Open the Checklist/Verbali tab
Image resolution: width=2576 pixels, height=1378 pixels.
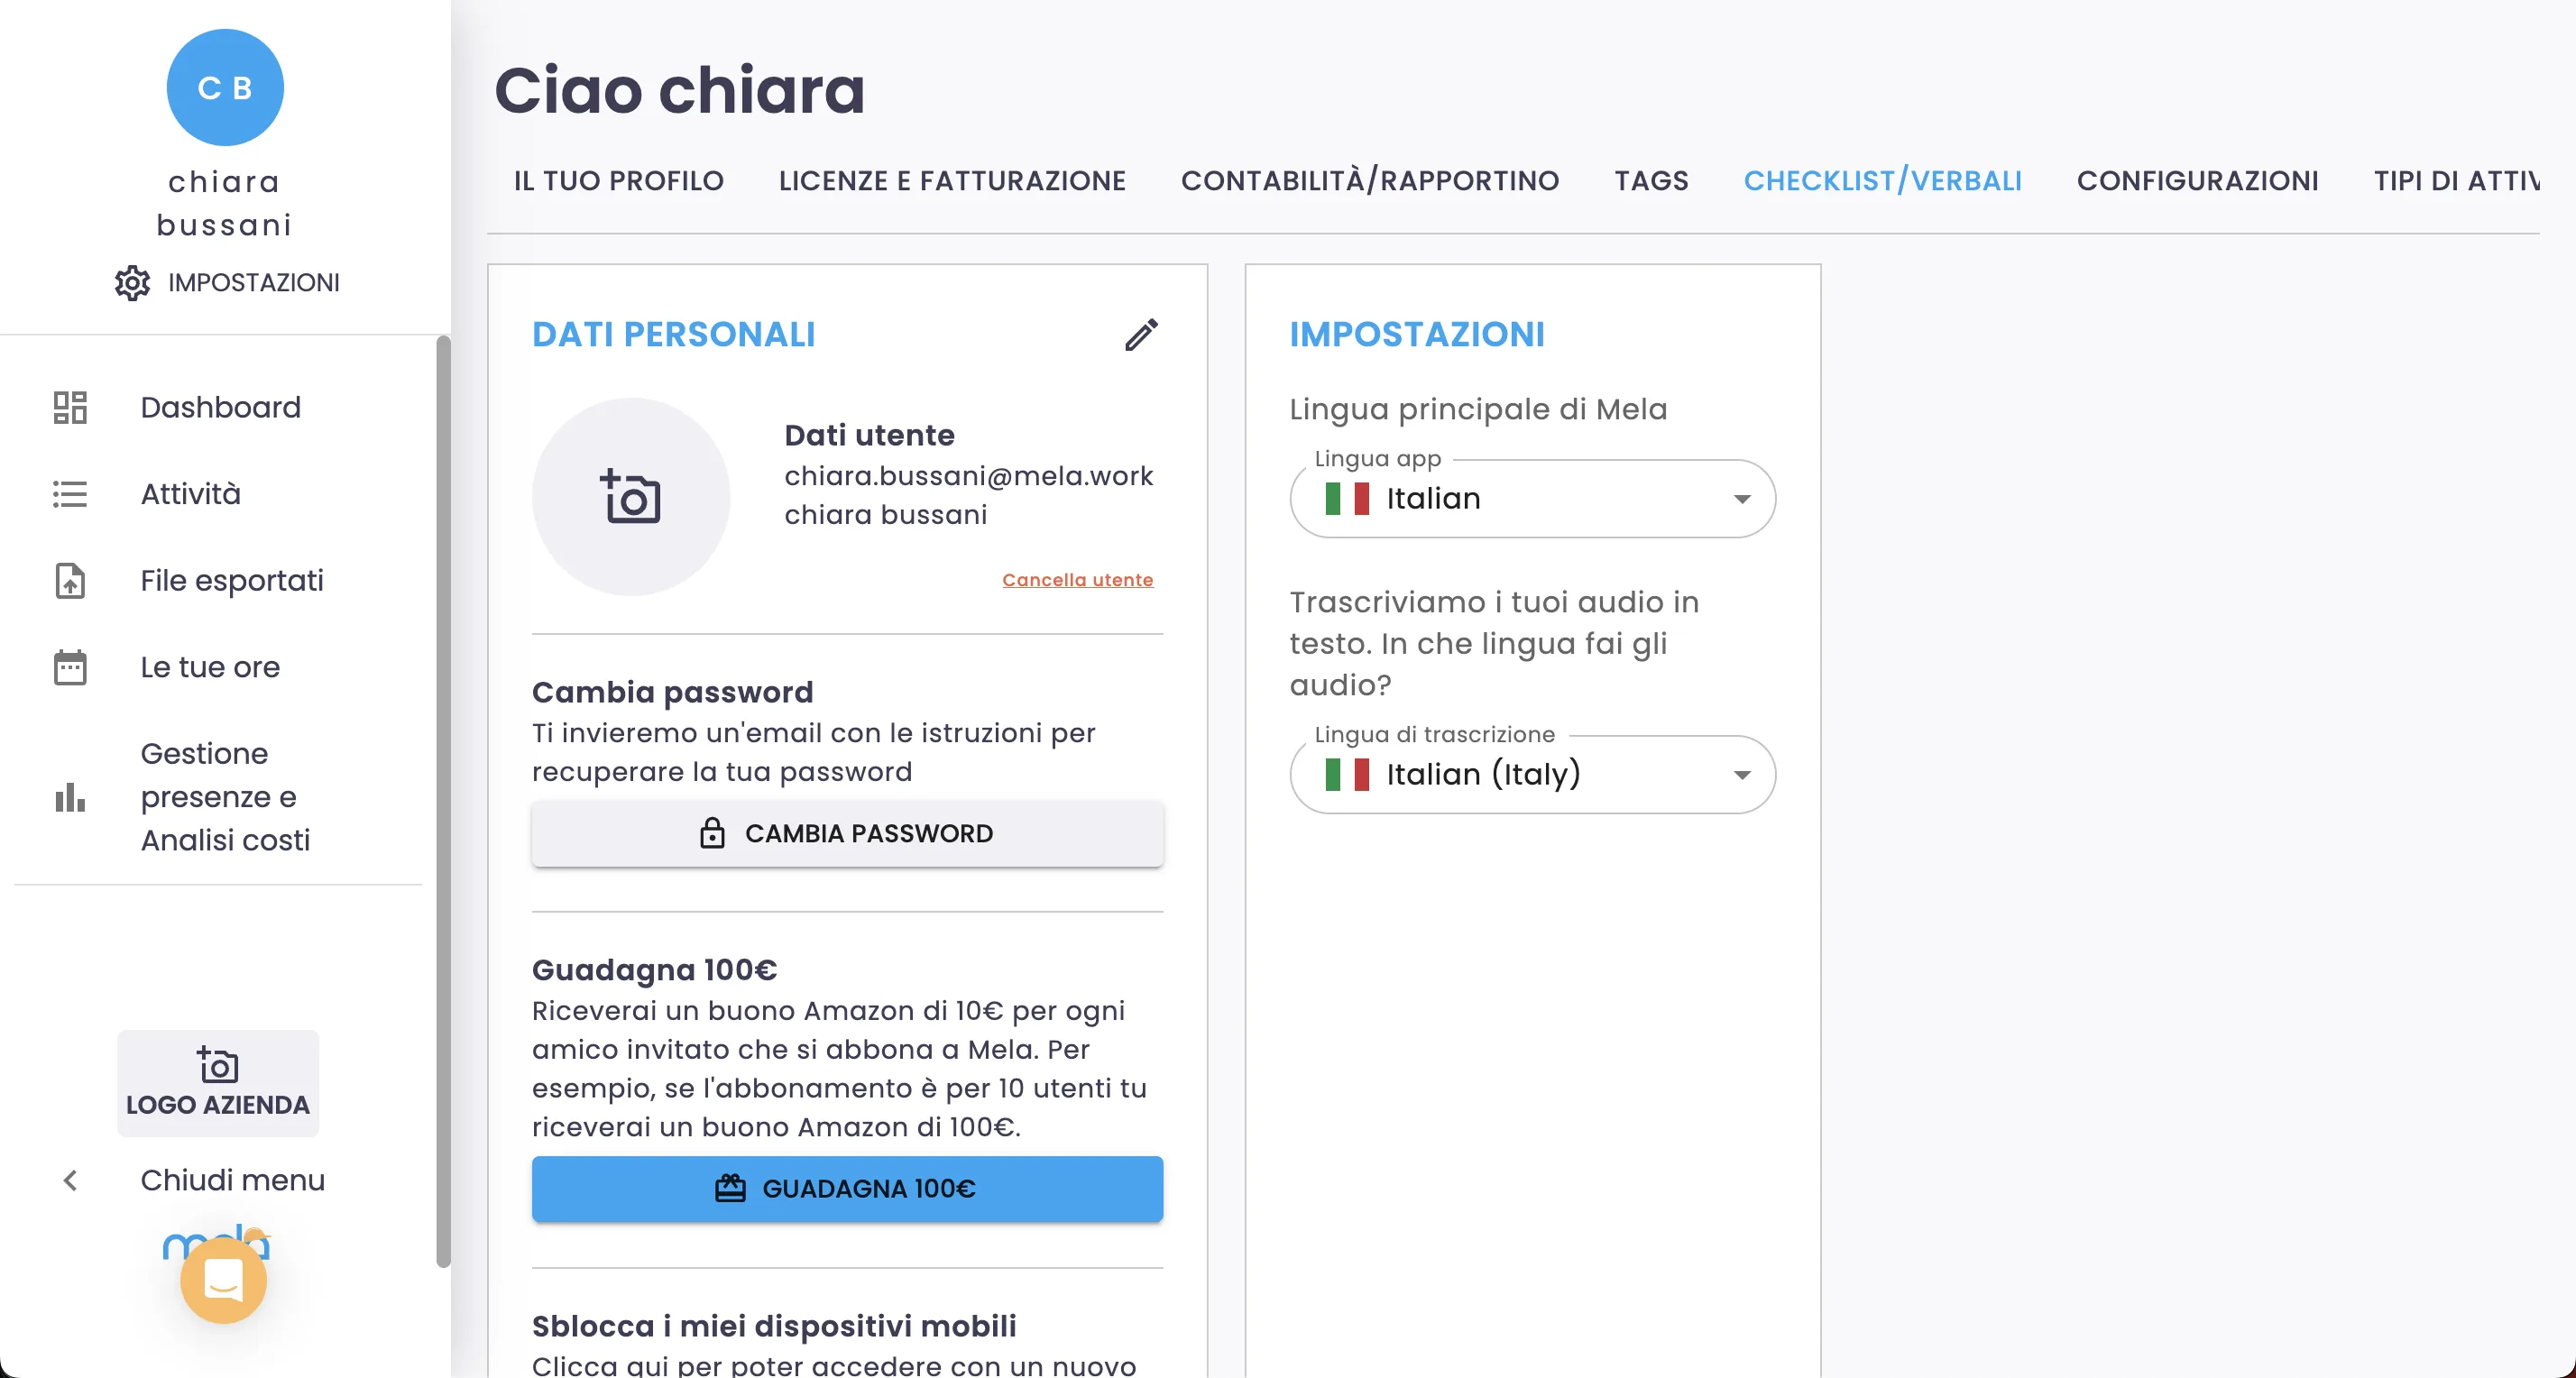click(1882, 181)
